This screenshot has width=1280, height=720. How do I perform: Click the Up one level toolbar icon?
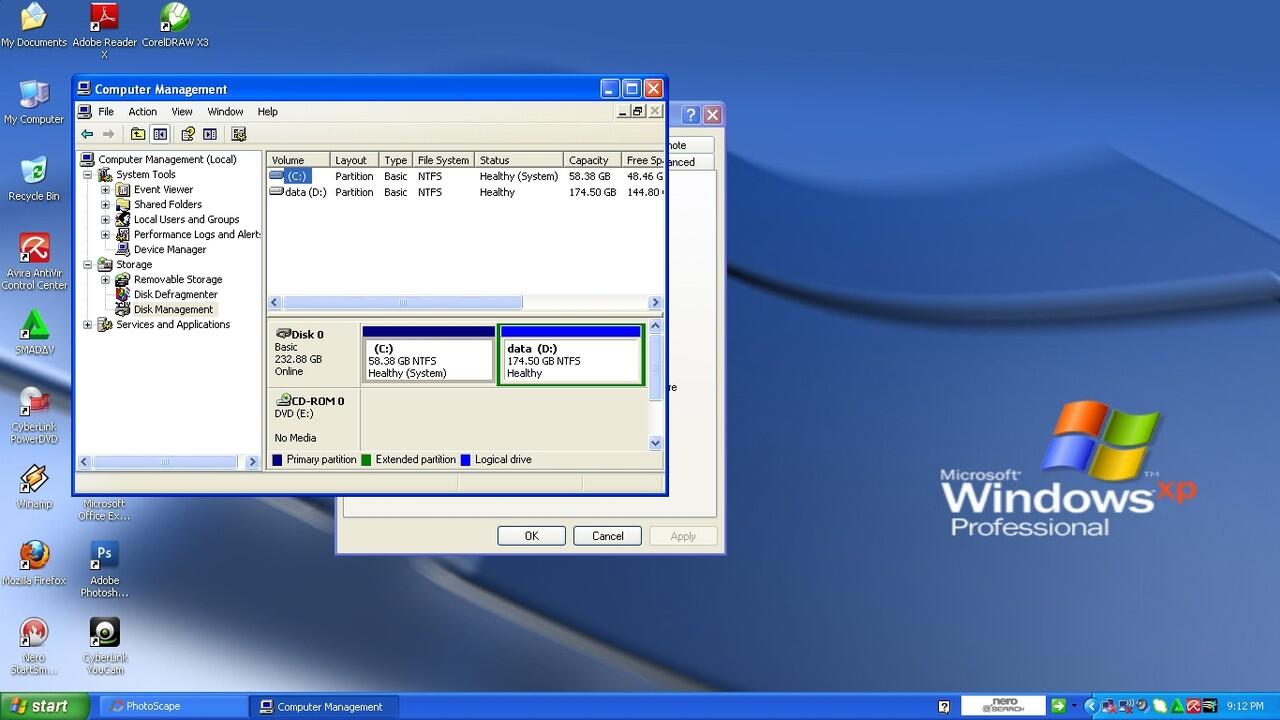[x=138, y=134]
